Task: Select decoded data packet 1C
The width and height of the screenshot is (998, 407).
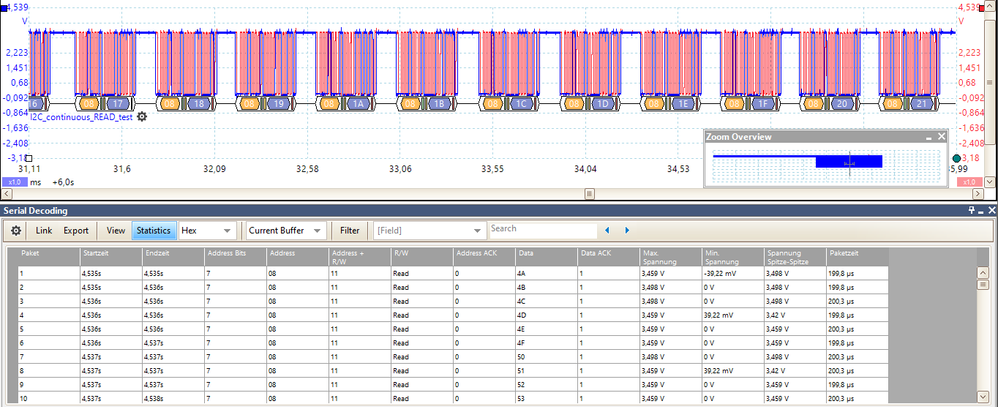Action: click(521, 103)
